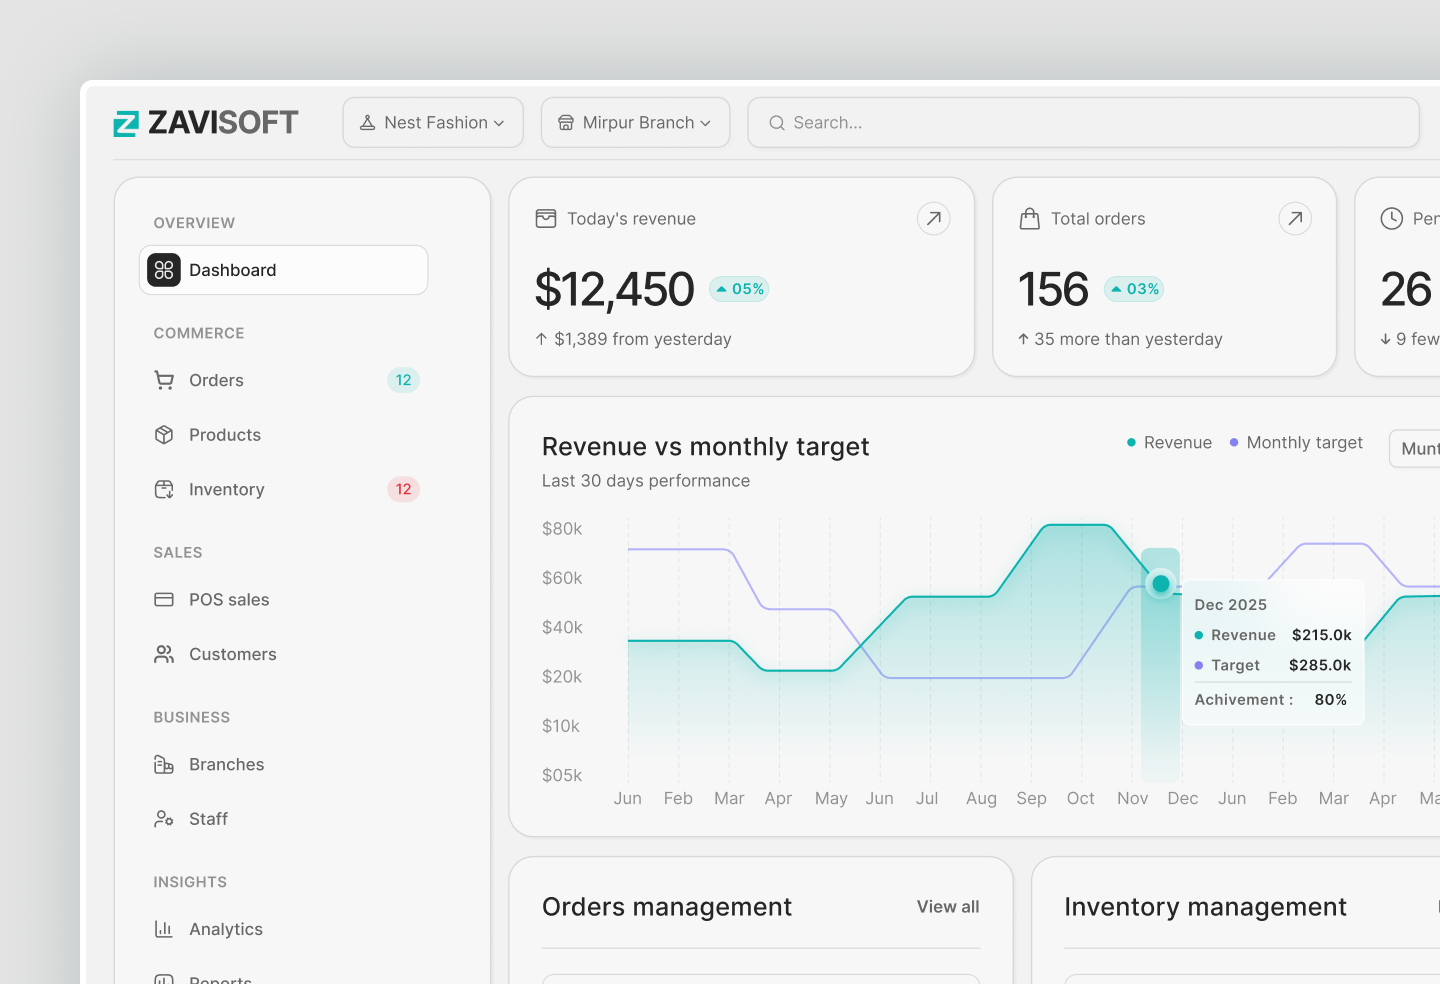This screenshot has height=984, width=1440.
Task: Click the Total orders bag icon
Action: [1029, 218]
